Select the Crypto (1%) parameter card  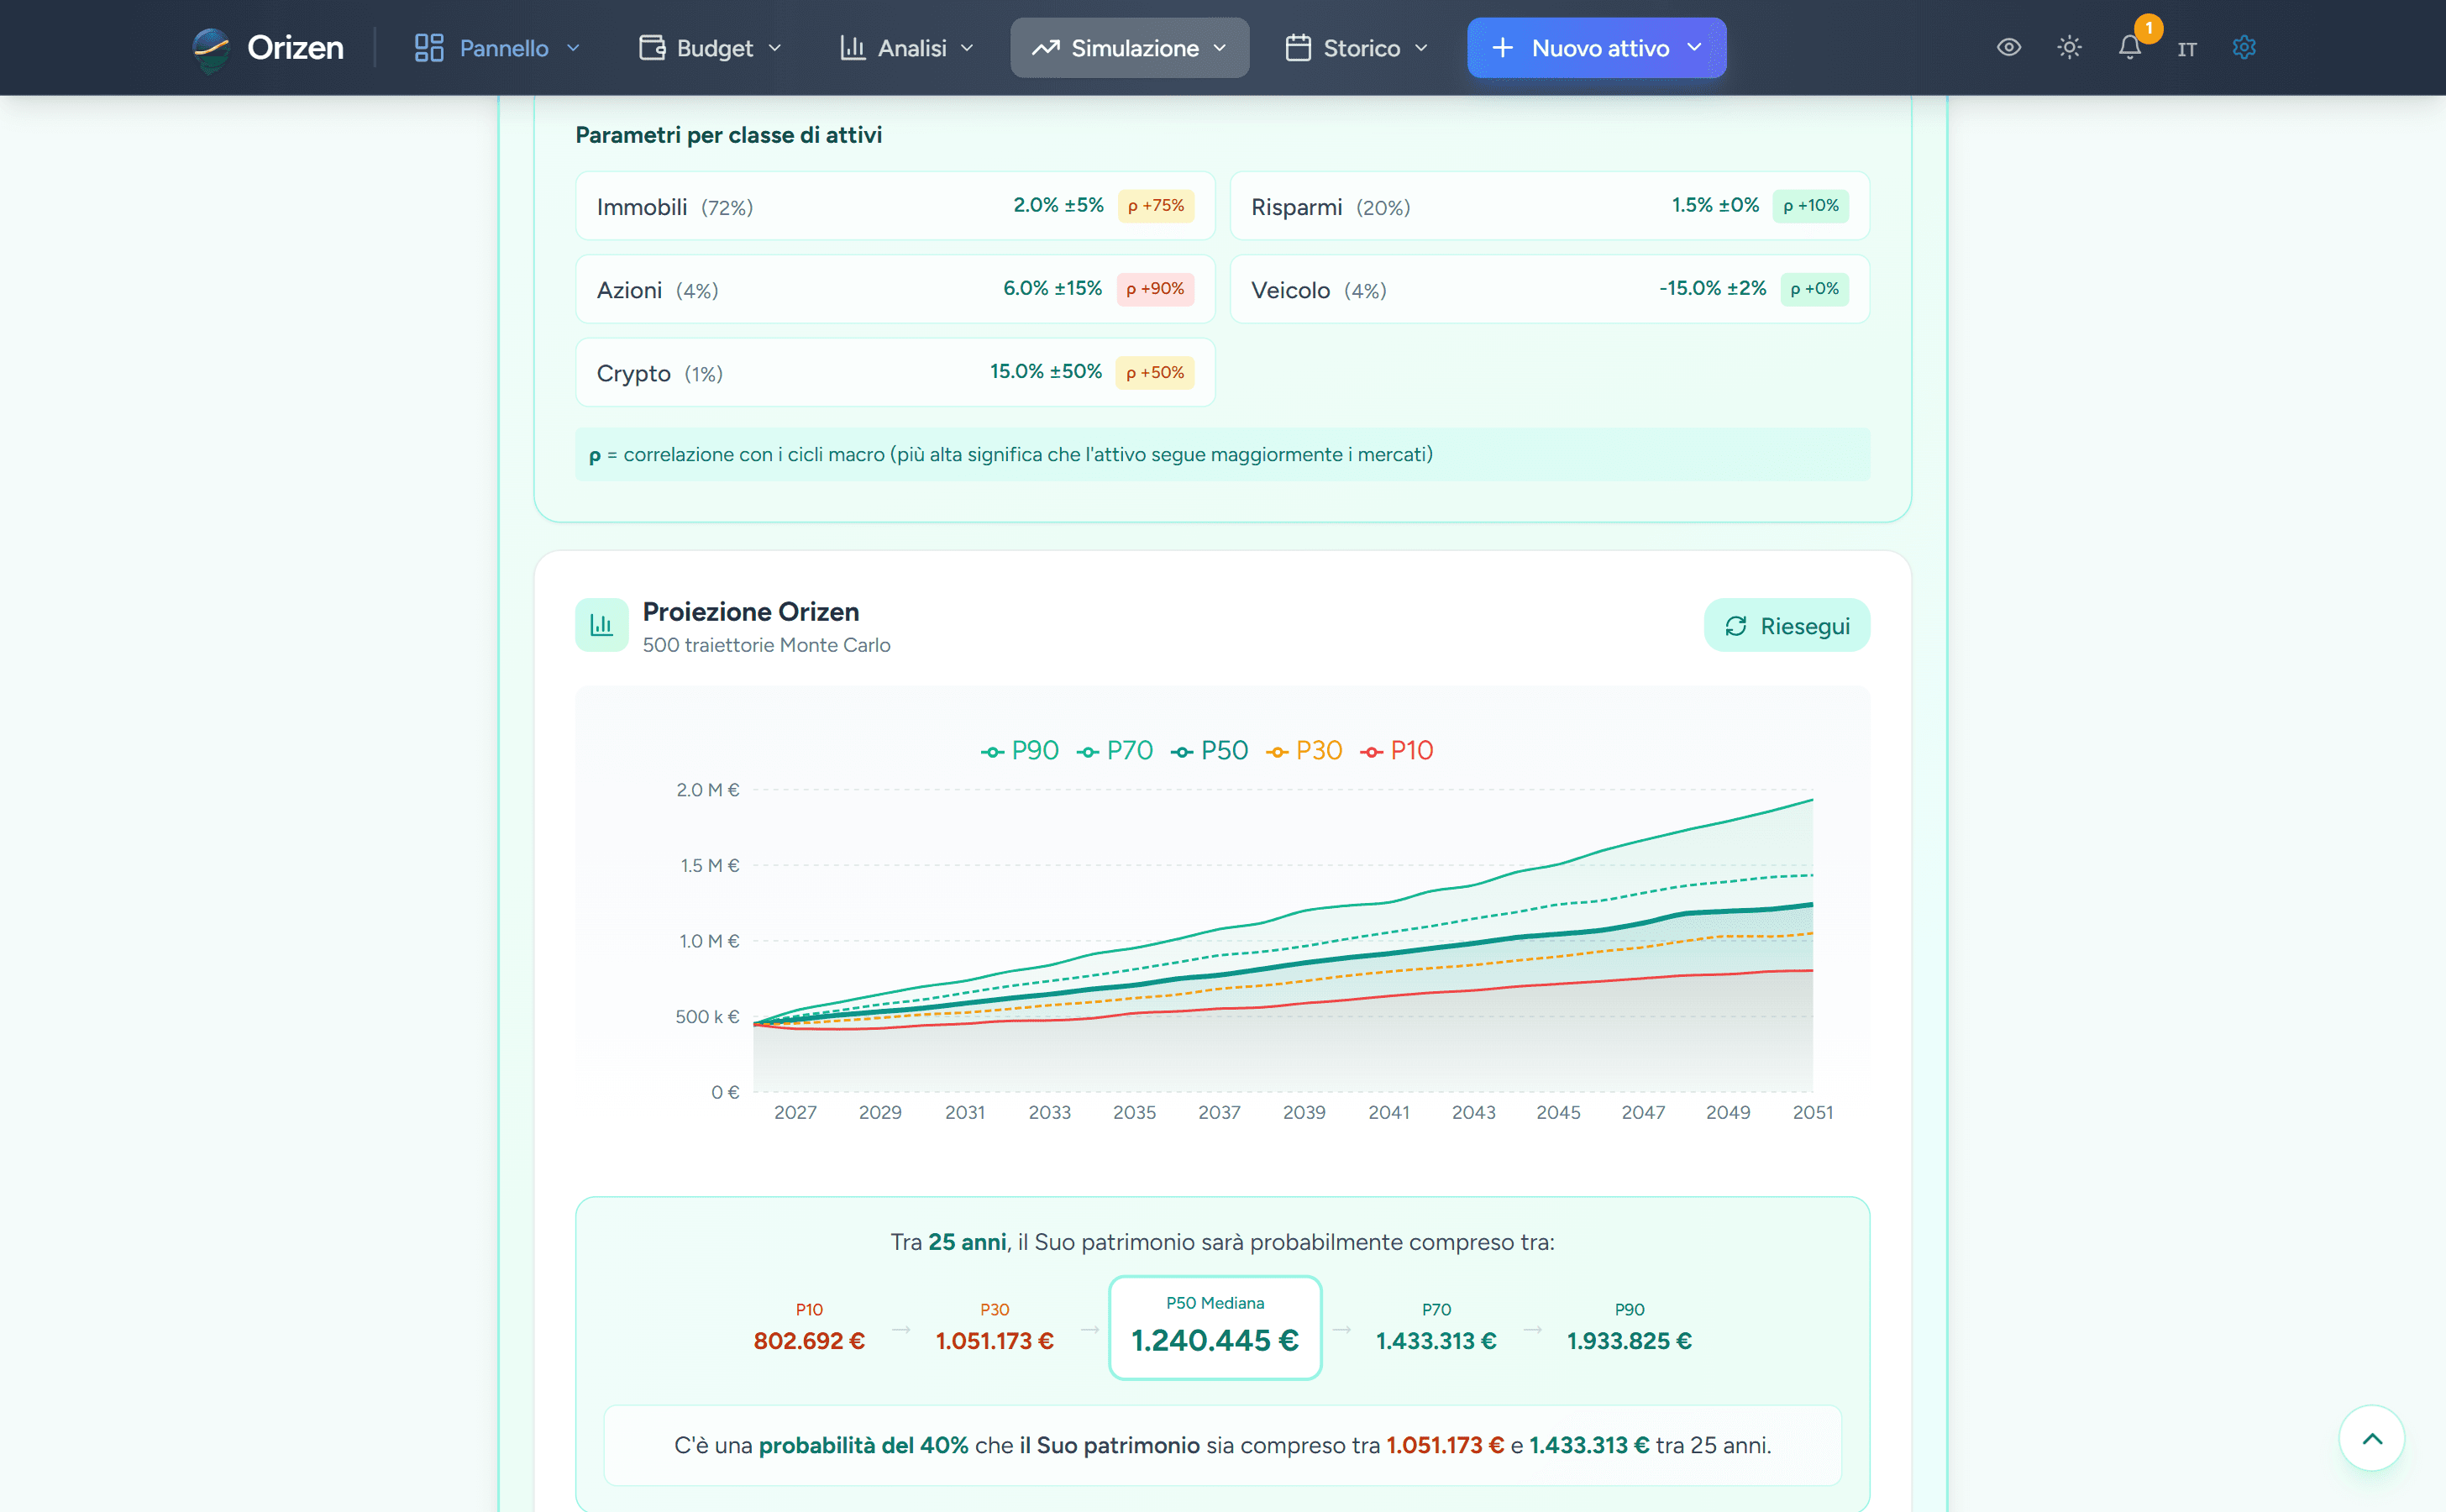click(895, 372)
